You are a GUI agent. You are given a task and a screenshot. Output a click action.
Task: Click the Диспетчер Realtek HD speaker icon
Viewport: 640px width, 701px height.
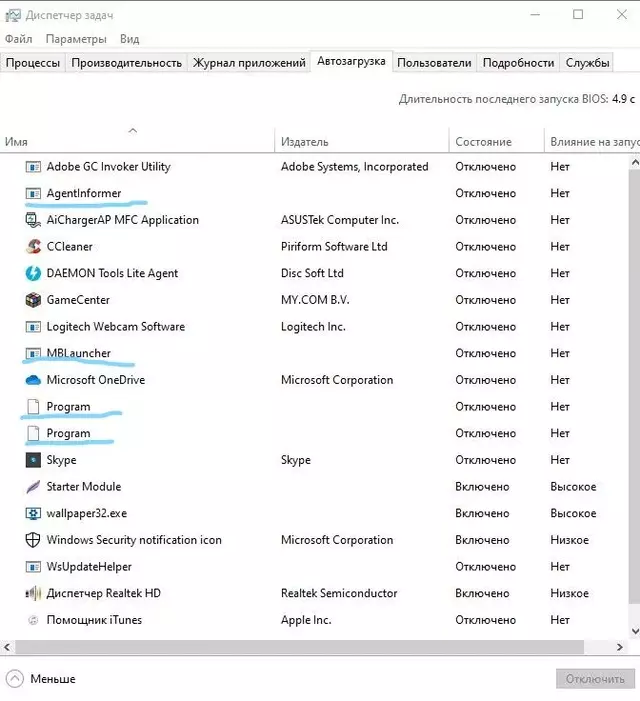point(33,593)
